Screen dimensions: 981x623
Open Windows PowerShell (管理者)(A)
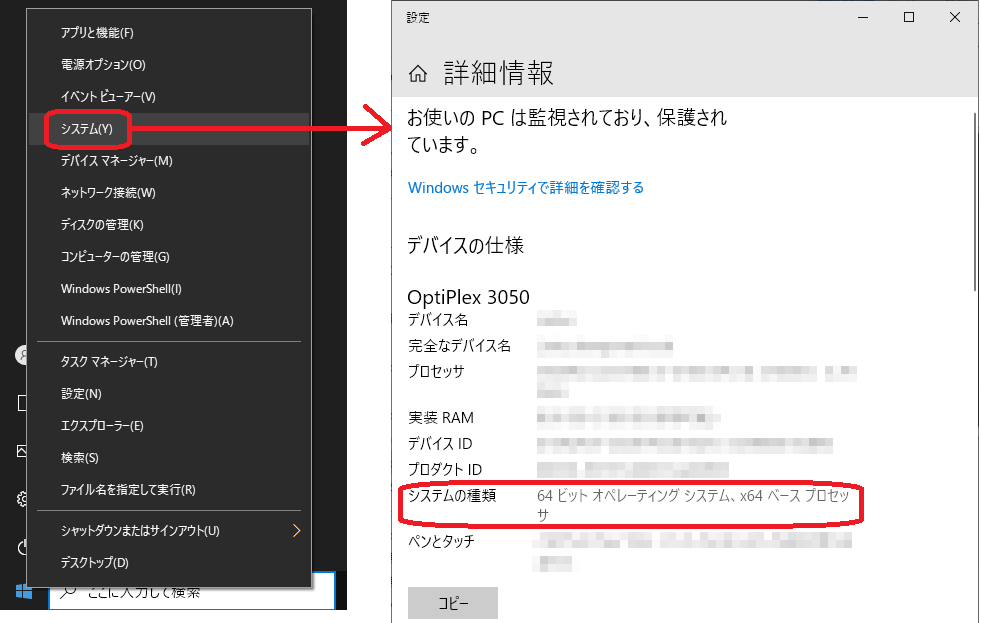(146, 321)
